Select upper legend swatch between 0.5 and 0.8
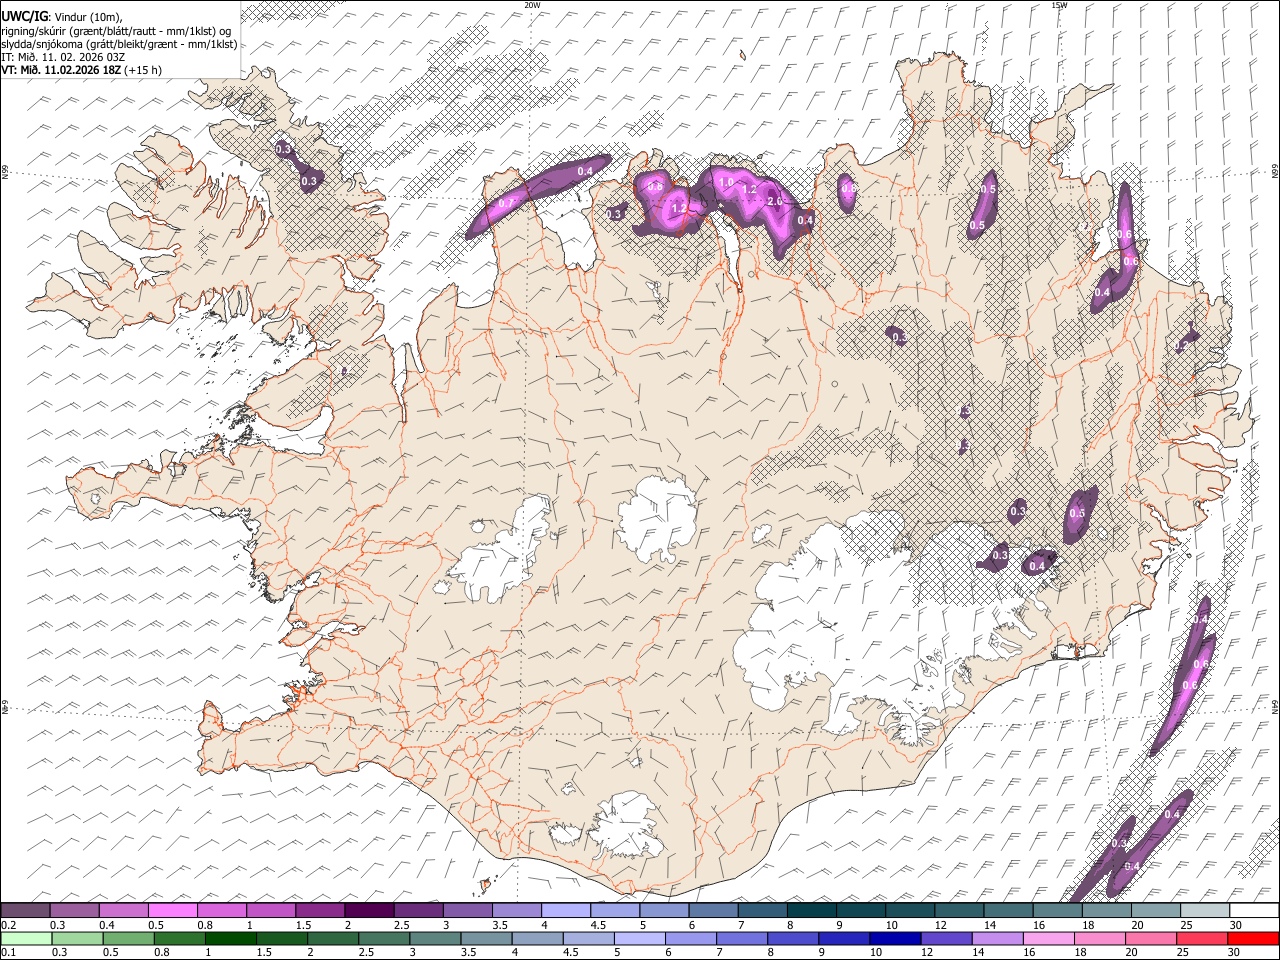Screen dimensions: 1280x960 click(172, 910)
